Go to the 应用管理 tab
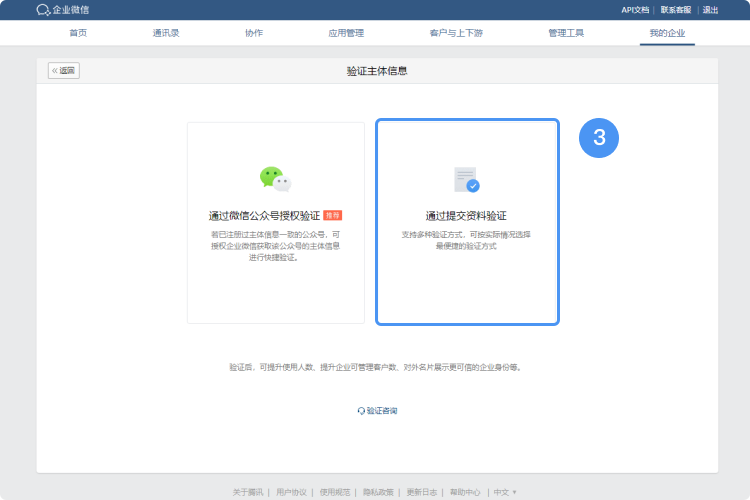Viewport: 750px width, 500px height. (346, 33)
